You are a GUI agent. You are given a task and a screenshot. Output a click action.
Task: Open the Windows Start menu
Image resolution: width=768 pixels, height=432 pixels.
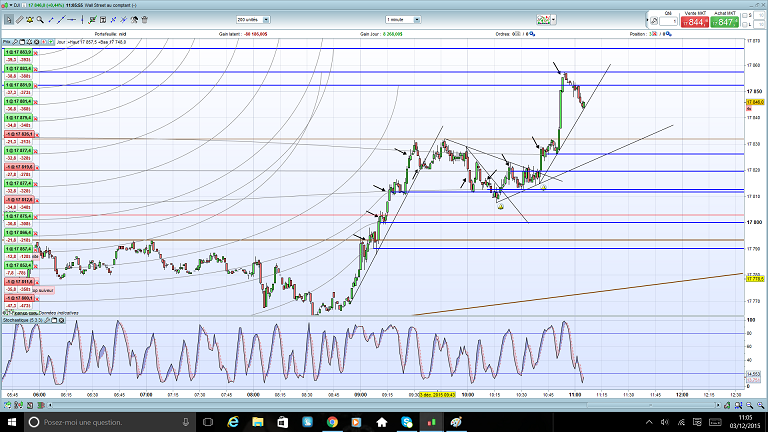coord(12,422)
